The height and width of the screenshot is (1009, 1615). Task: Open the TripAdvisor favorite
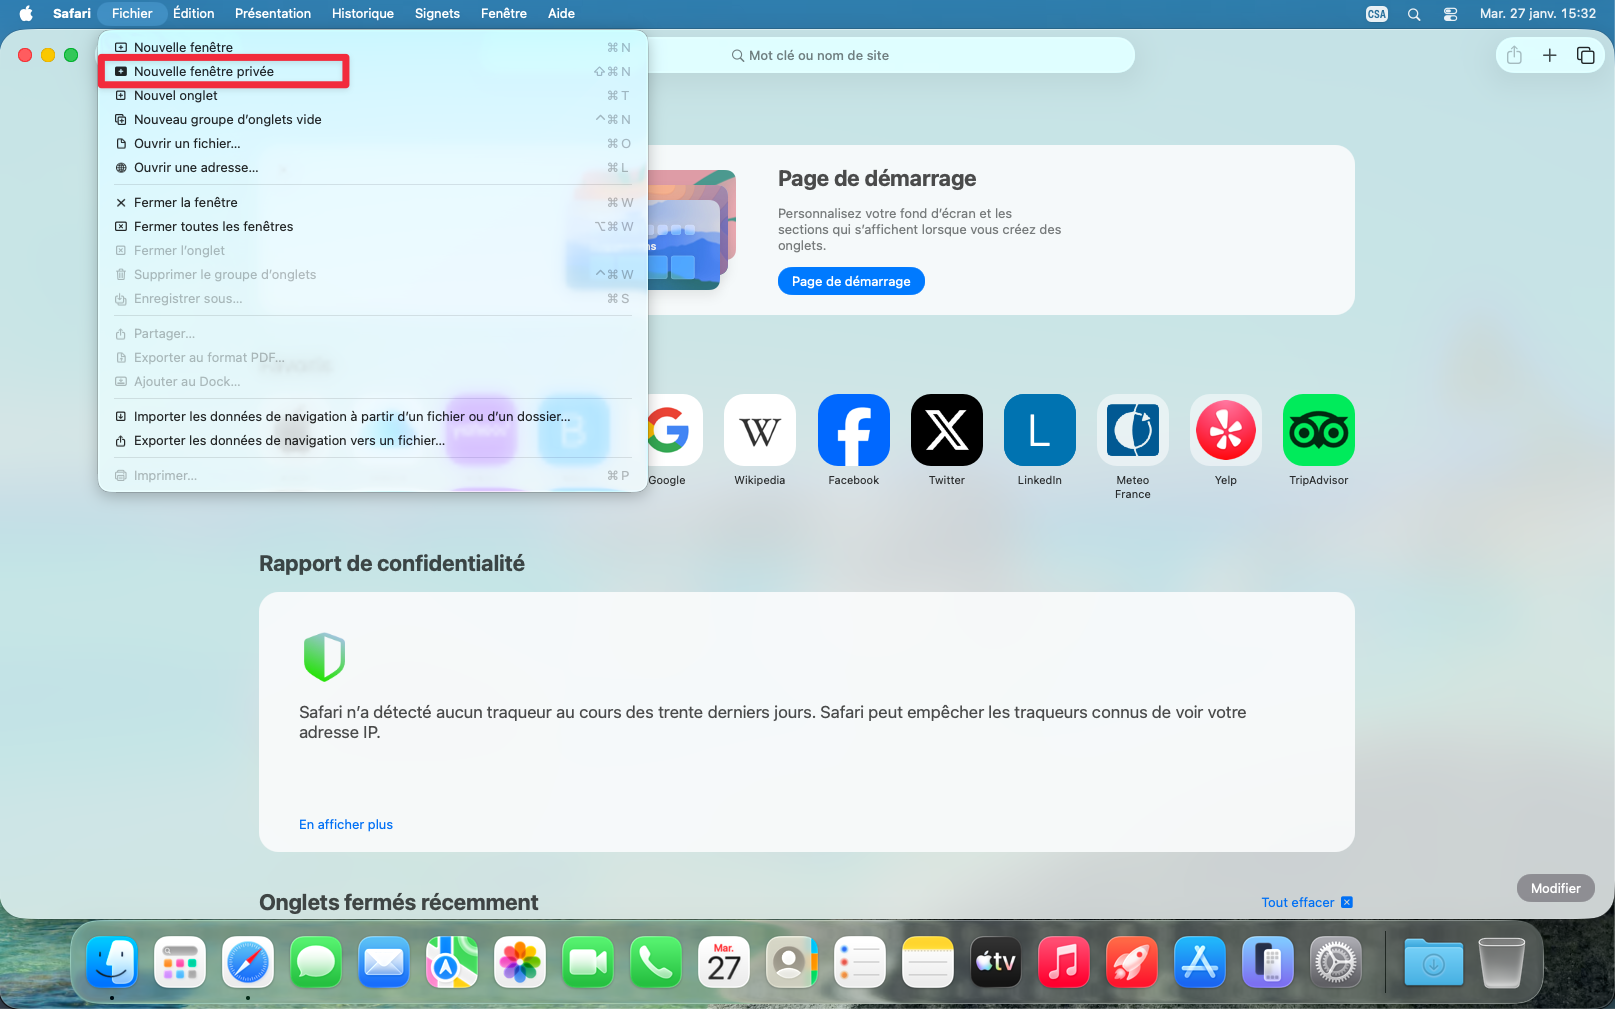pyautogui.click(x=1319, y=430)
